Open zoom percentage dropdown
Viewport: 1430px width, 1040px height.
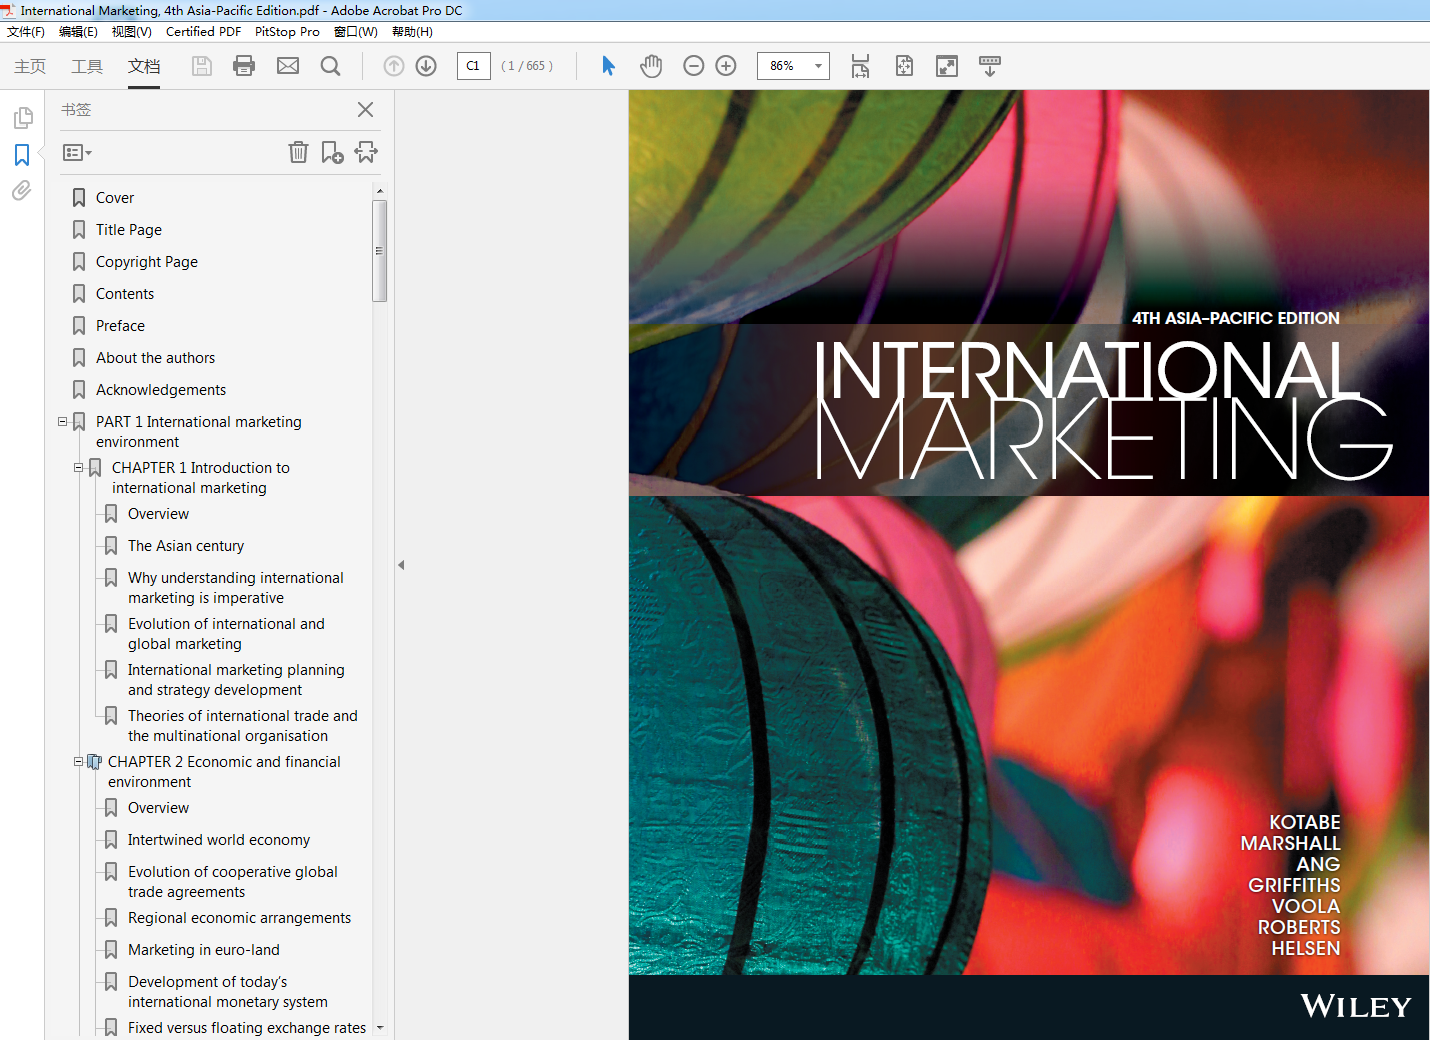tap(818, 66)
